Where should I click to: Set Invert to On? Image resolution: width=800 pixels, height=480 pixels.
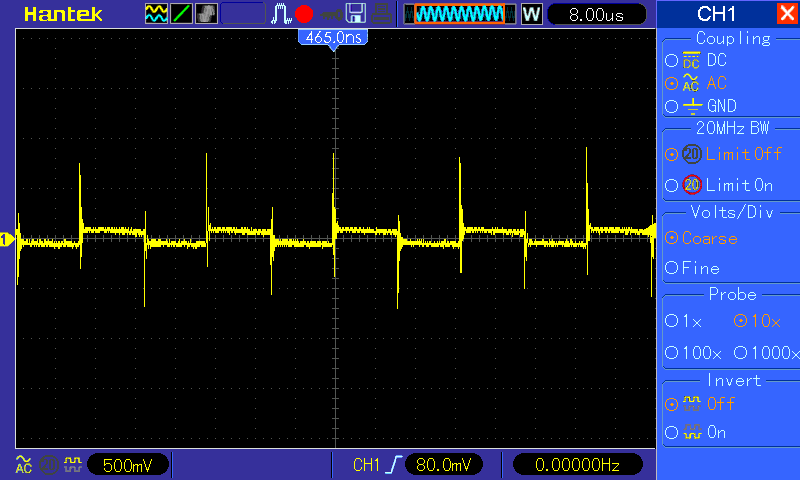695,433
